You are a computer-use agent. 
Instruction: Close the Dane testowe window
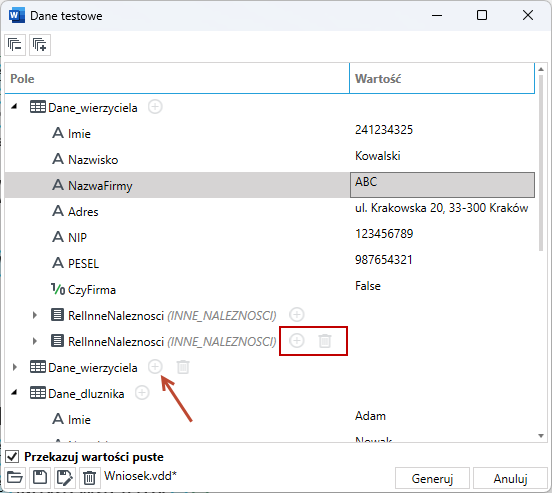tap(528, 15)
